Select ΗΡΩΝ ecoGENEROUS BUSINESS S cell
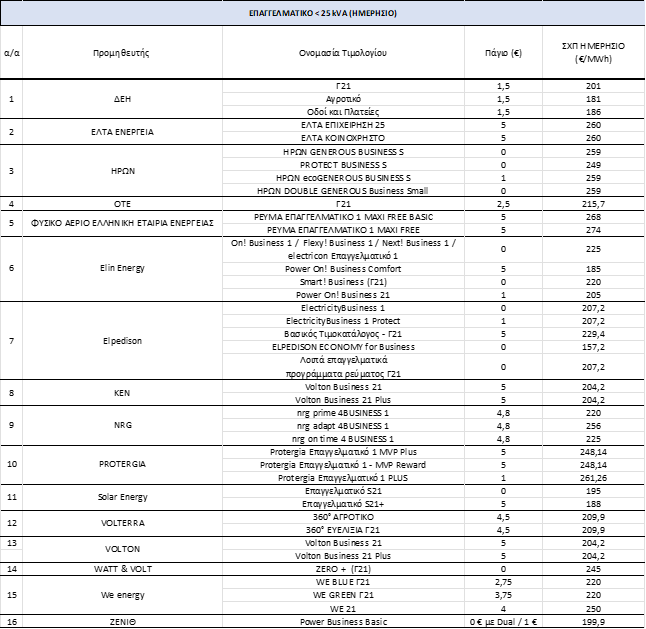The width and height of the screenshot is (646, 629). (343, 178)
